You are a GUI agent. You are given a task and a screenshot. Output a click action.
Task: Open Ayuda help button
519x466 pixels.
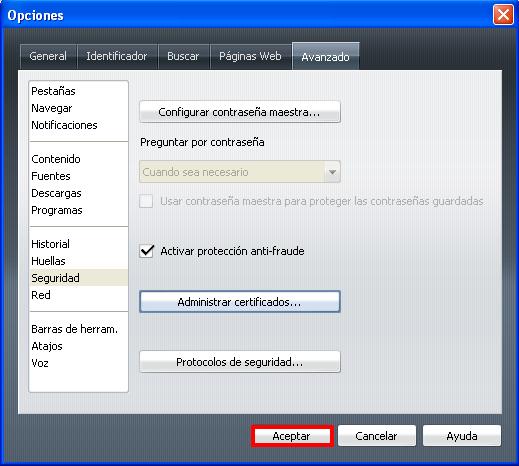tap(462, 436)
